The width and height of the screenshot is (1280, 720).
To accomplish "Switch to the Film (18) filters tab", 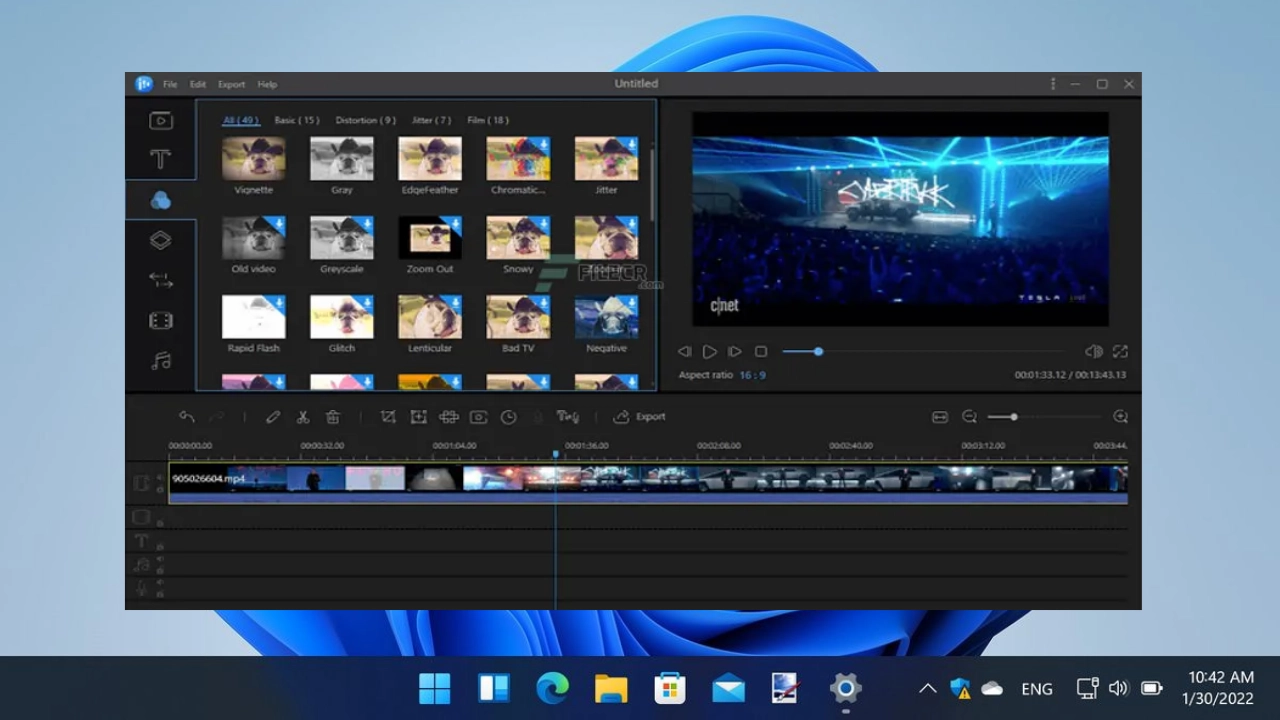I will tap(488, 120).
